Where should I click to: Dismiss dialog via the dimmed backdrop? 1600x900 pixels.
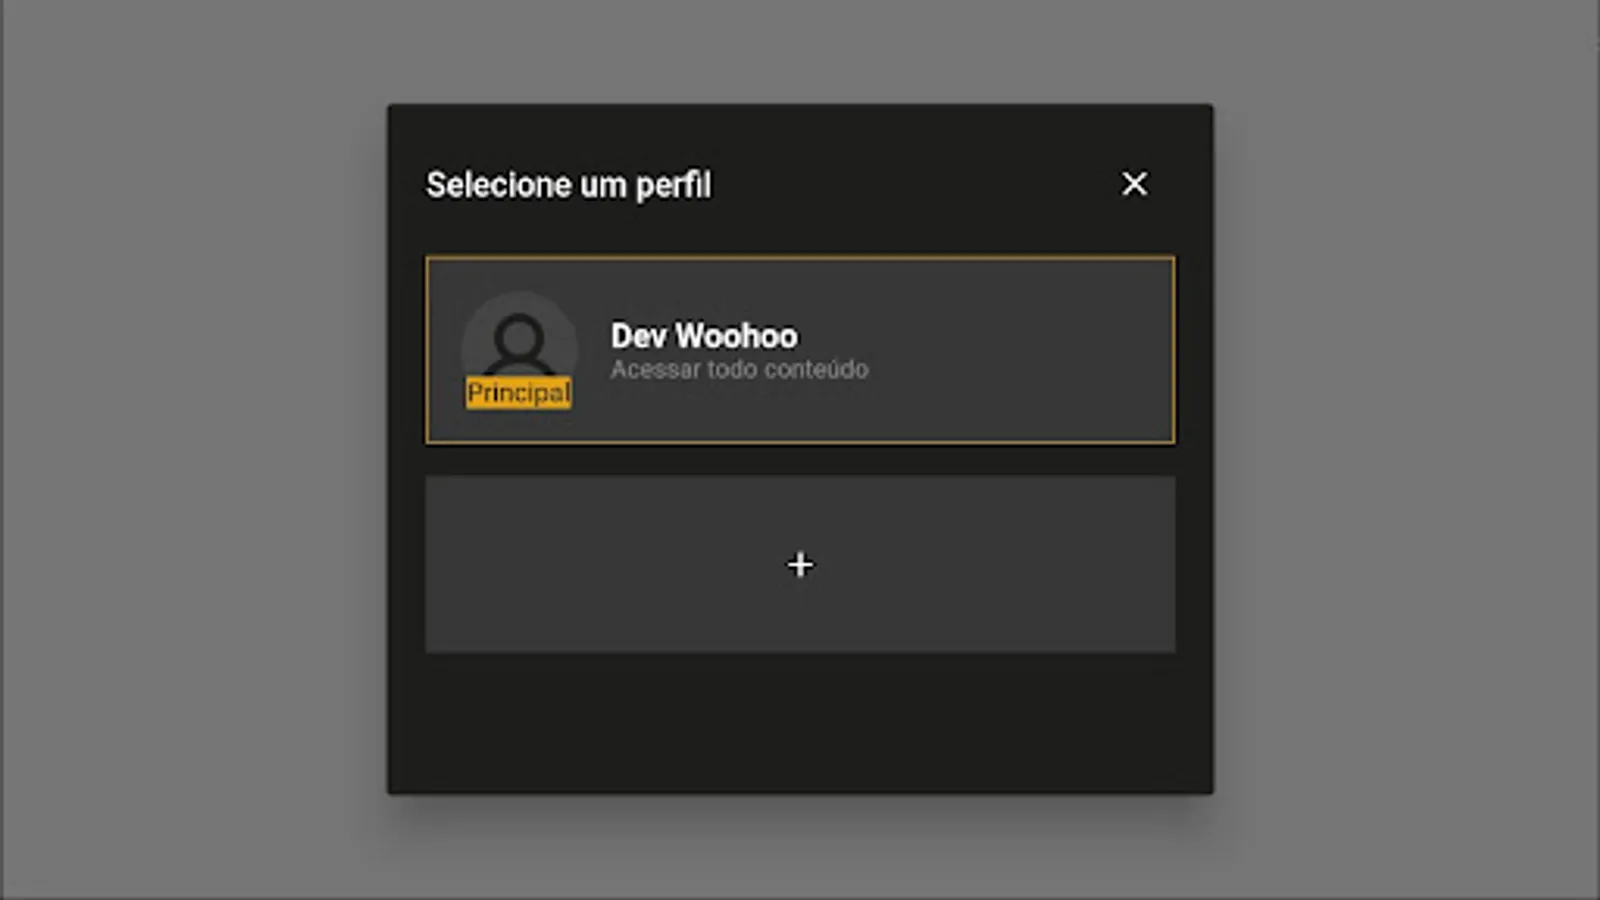(x=190, y=450)
